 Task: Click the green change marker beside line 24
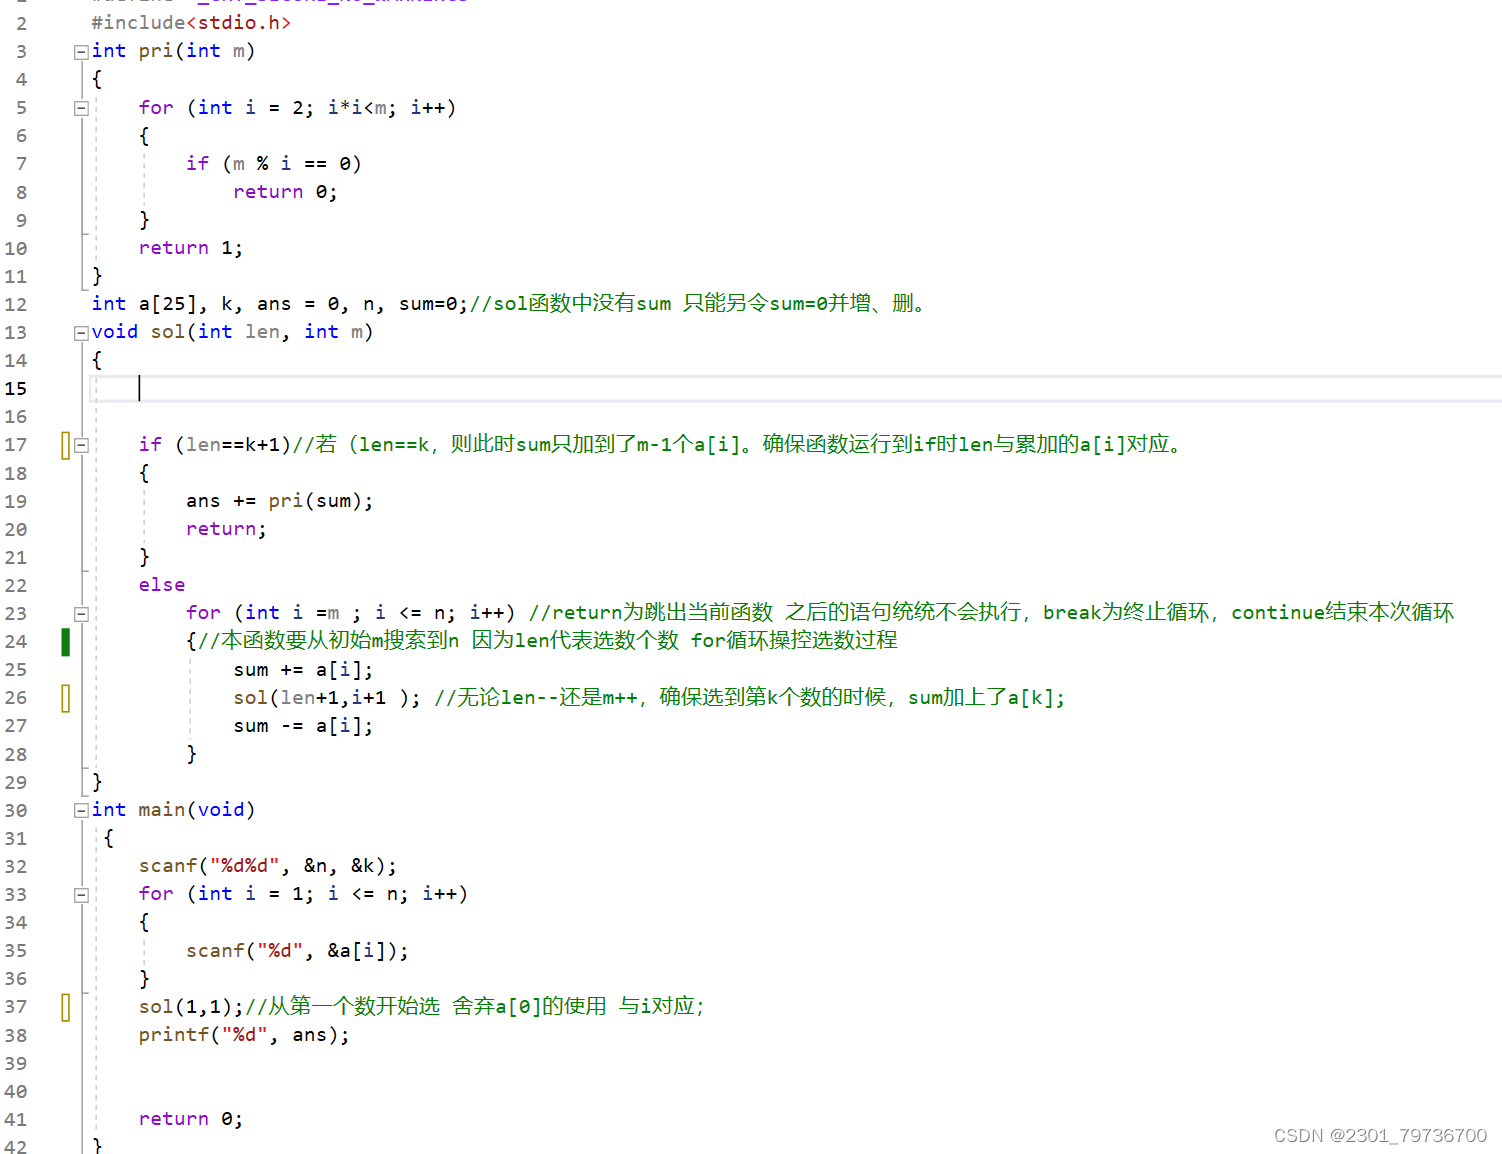[x=66, y=641]
